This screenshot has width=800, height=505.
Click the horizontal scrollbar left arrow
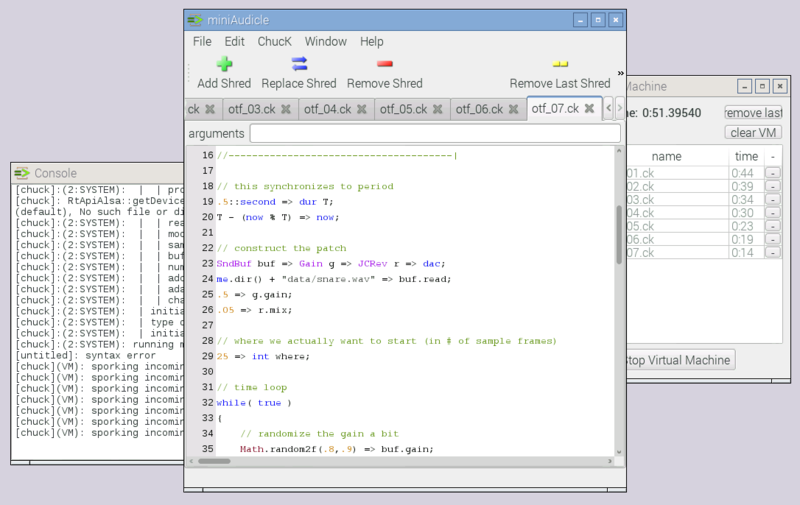[191, 461]
